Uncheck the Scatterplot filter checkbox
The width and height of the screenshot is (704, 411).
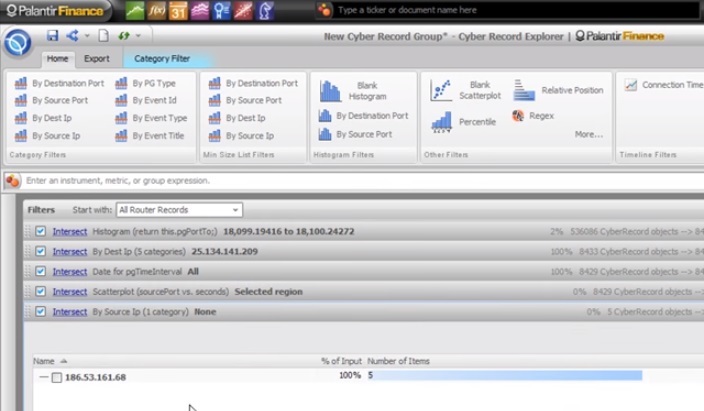pyautogui.click(x=40, y=292)
